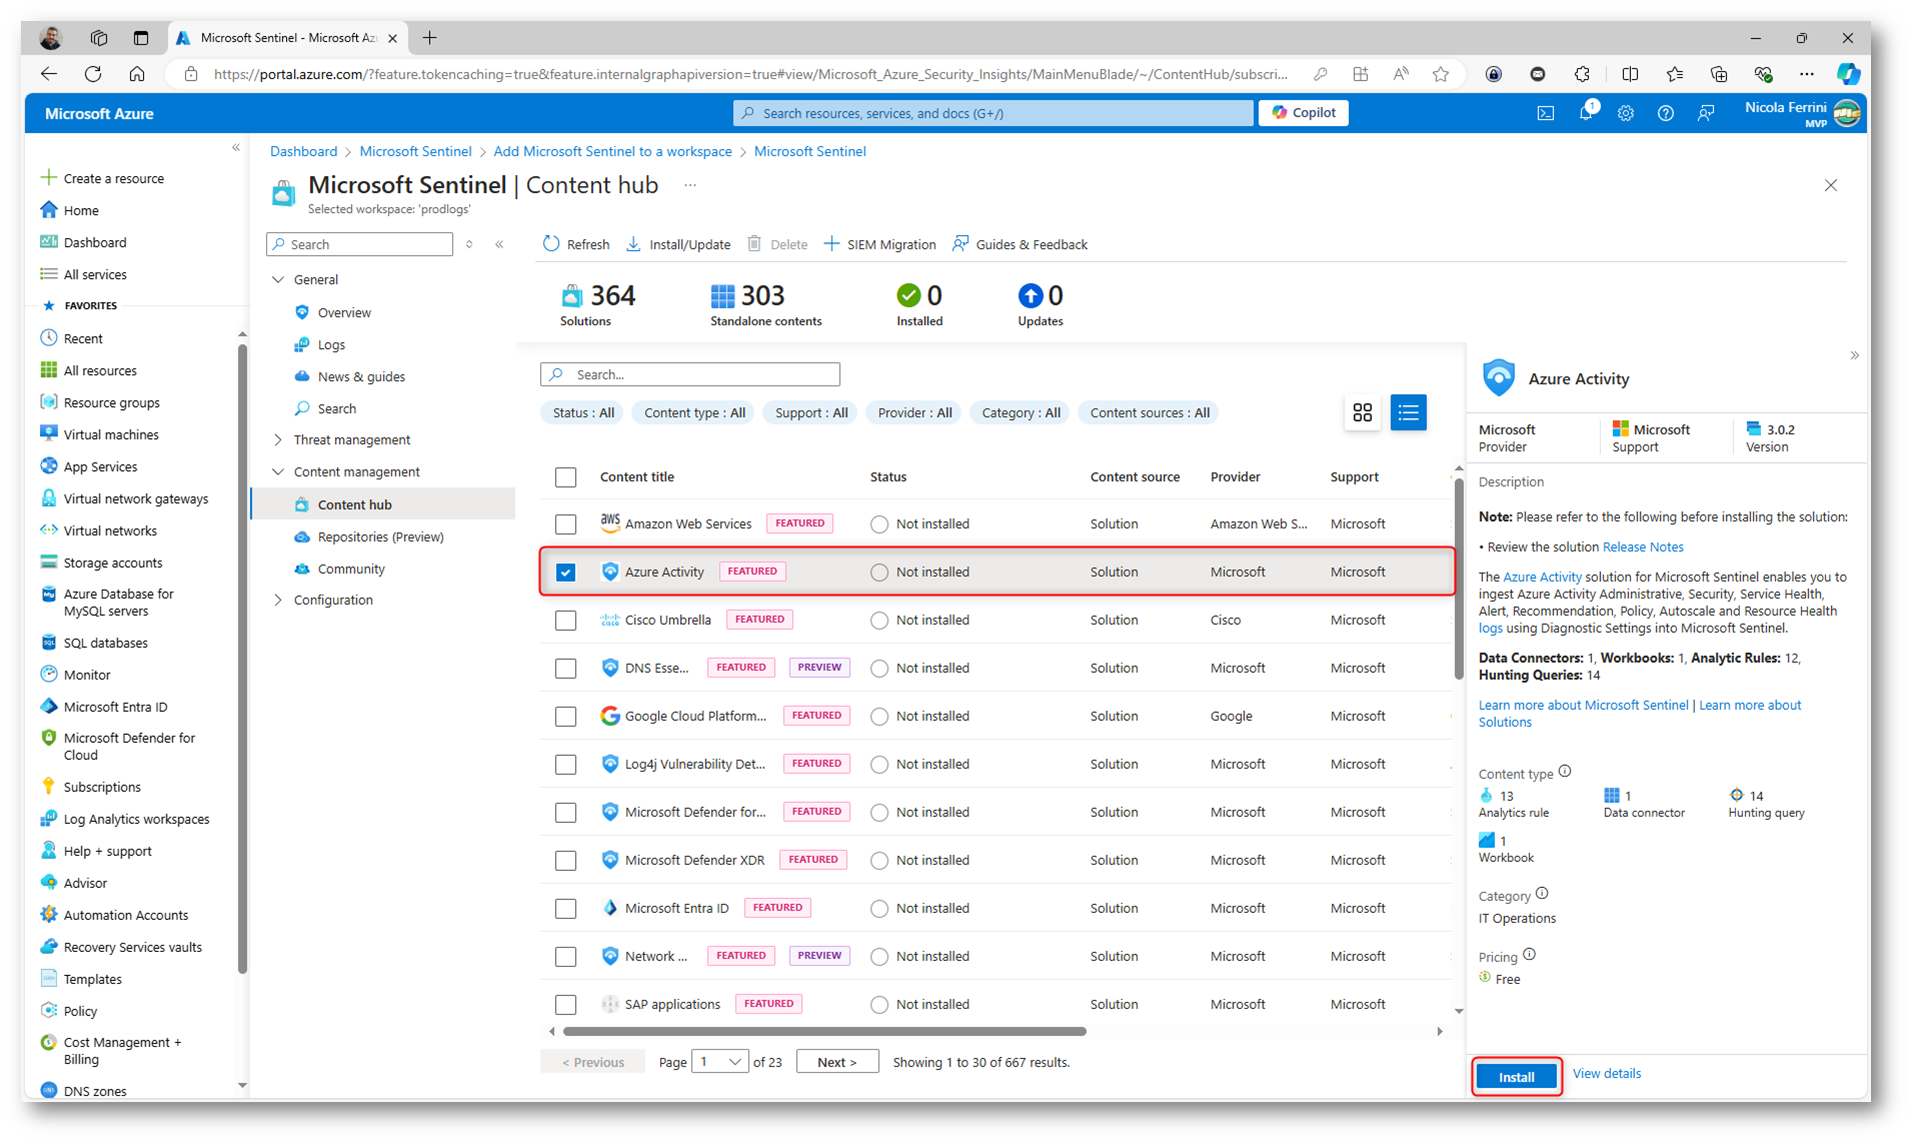Toggle the select all content checkbox
The height and width of the screenshot is (1144, 1913).
[x=566, y=477]
